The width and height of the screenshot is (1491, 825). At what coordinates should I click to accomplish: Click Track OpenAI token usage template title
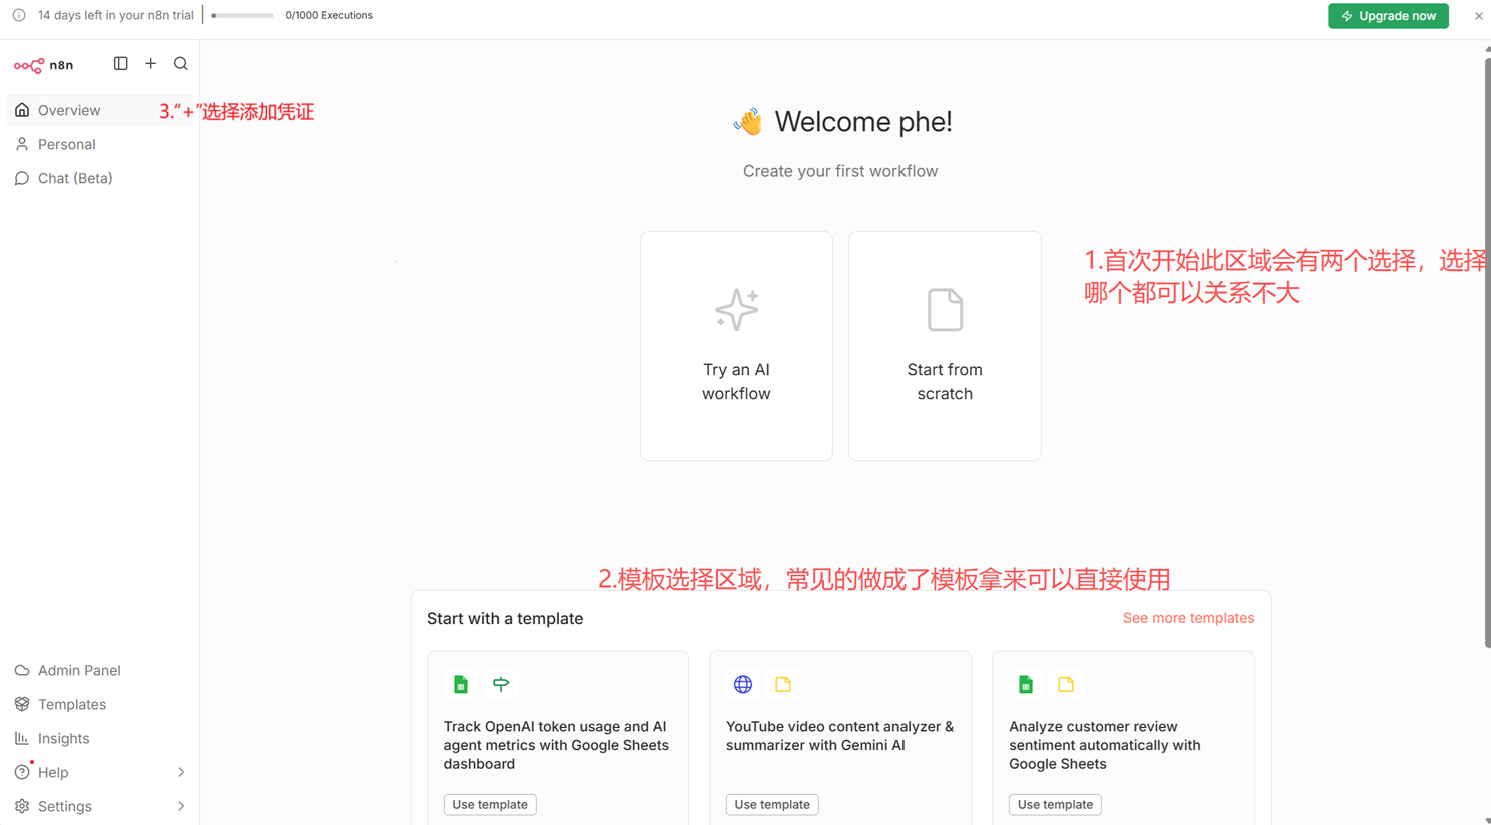tap(556, 745)
